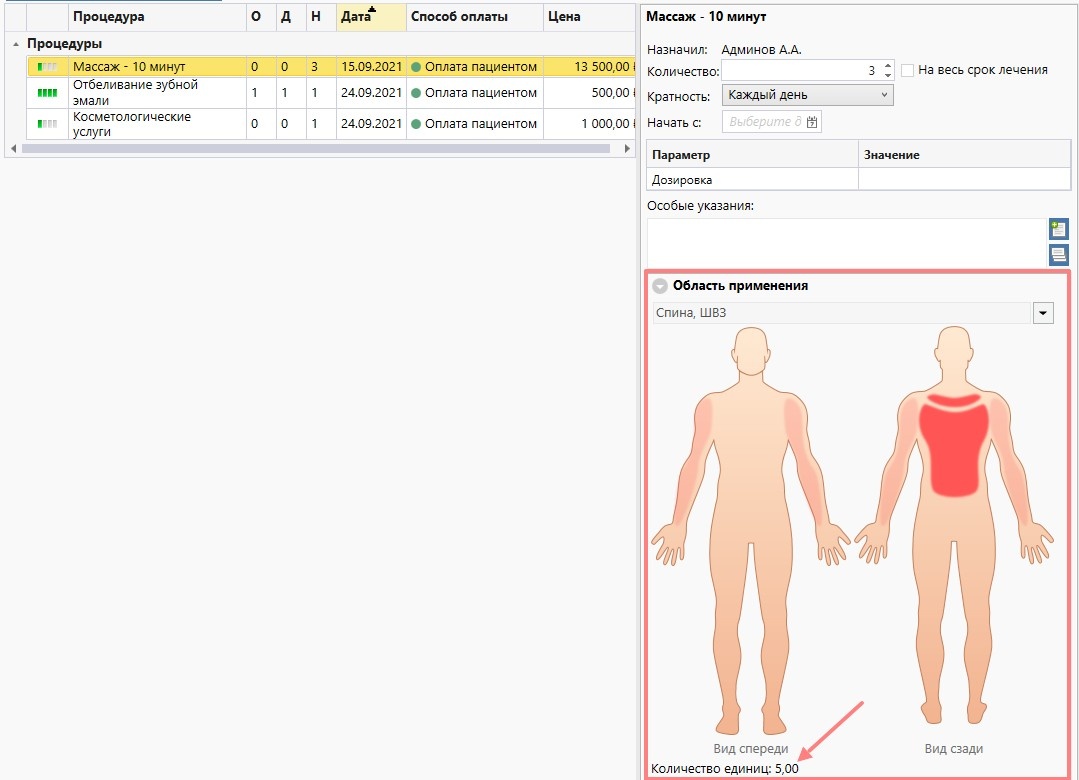
Task: Enable the На весь срок лечения checkbox
Action: click(908, 70)
